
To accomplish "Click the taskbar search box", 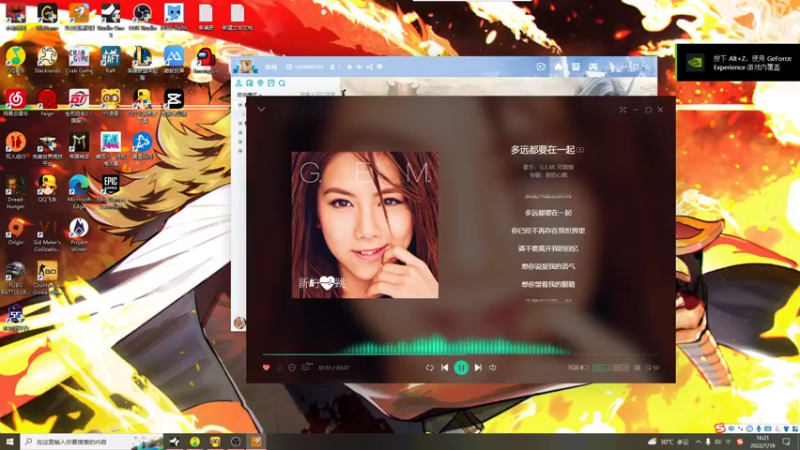I will point(92,442).
